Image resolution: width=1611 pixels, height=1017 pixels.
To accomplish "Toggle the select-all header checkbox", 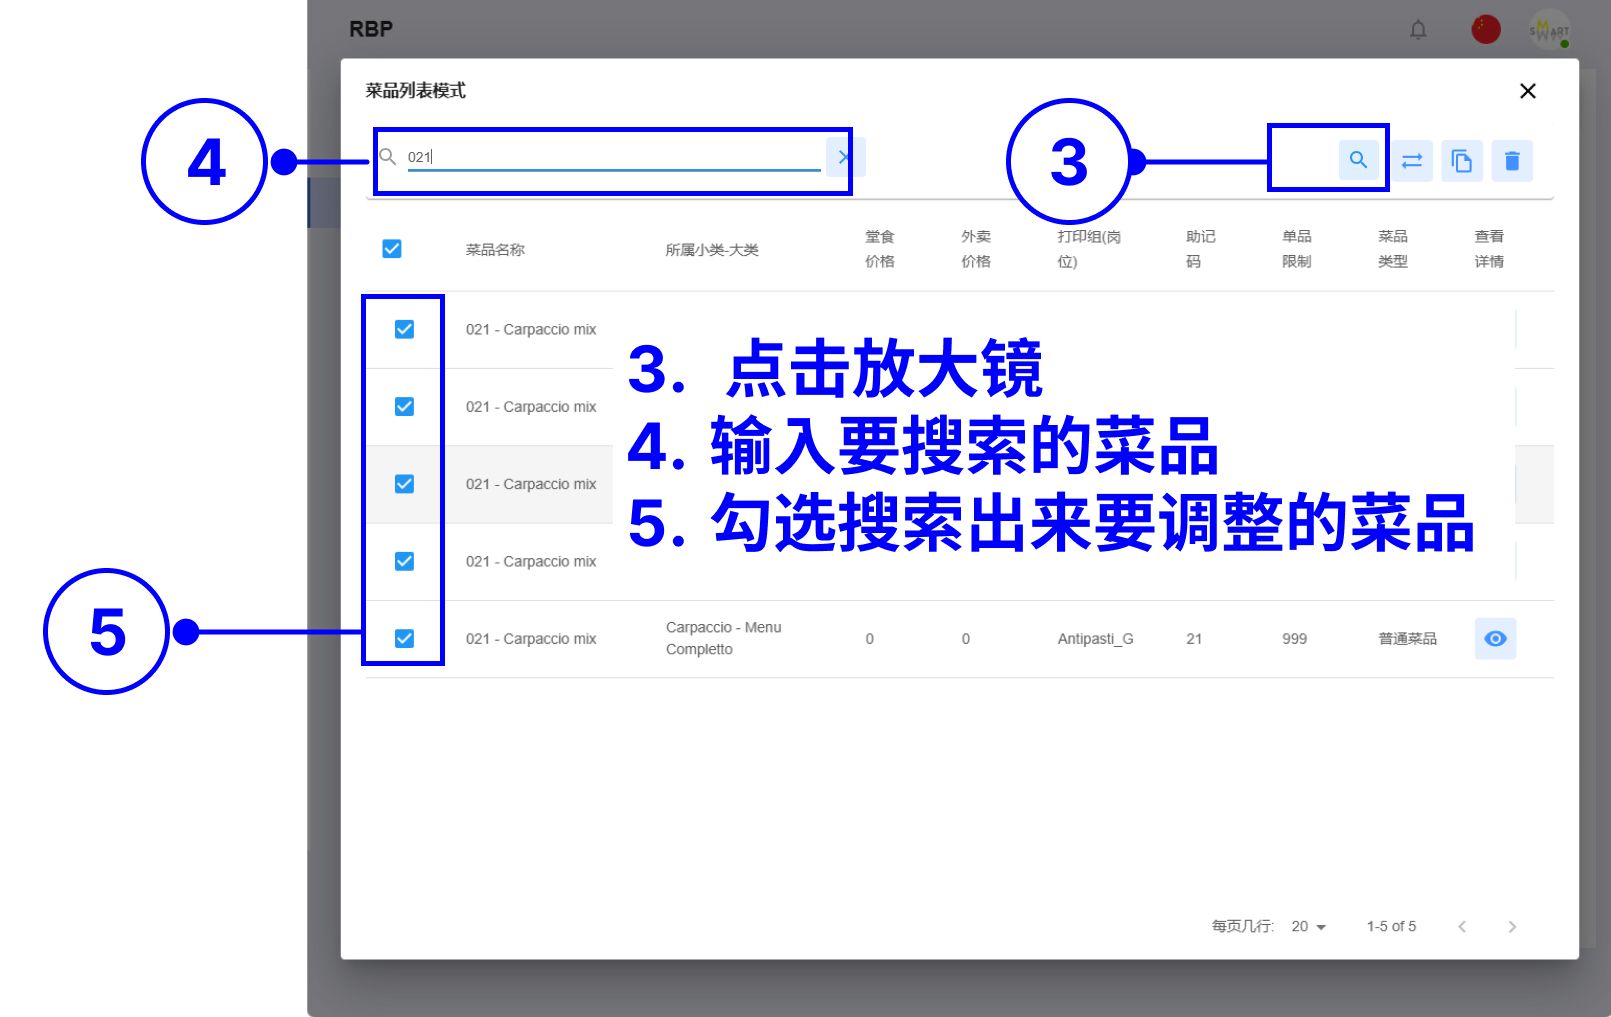I will tap(392, 249).
